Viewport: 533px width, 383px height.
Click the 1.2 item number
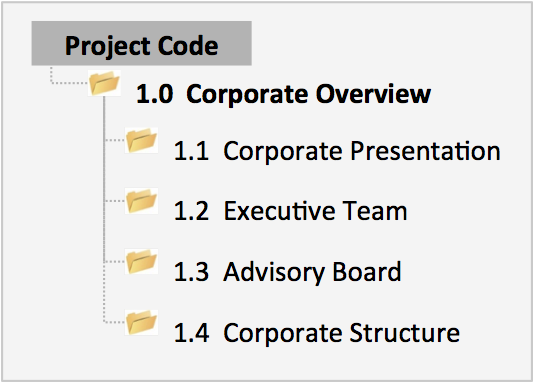click(x=191, y=211)
